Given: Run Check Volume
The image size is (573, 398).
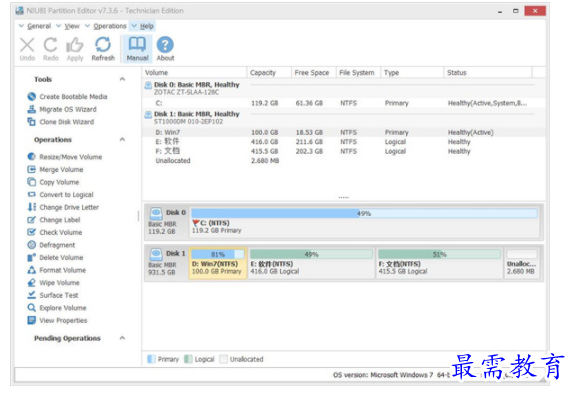Looking at the screenshot, I should point(55,232).
